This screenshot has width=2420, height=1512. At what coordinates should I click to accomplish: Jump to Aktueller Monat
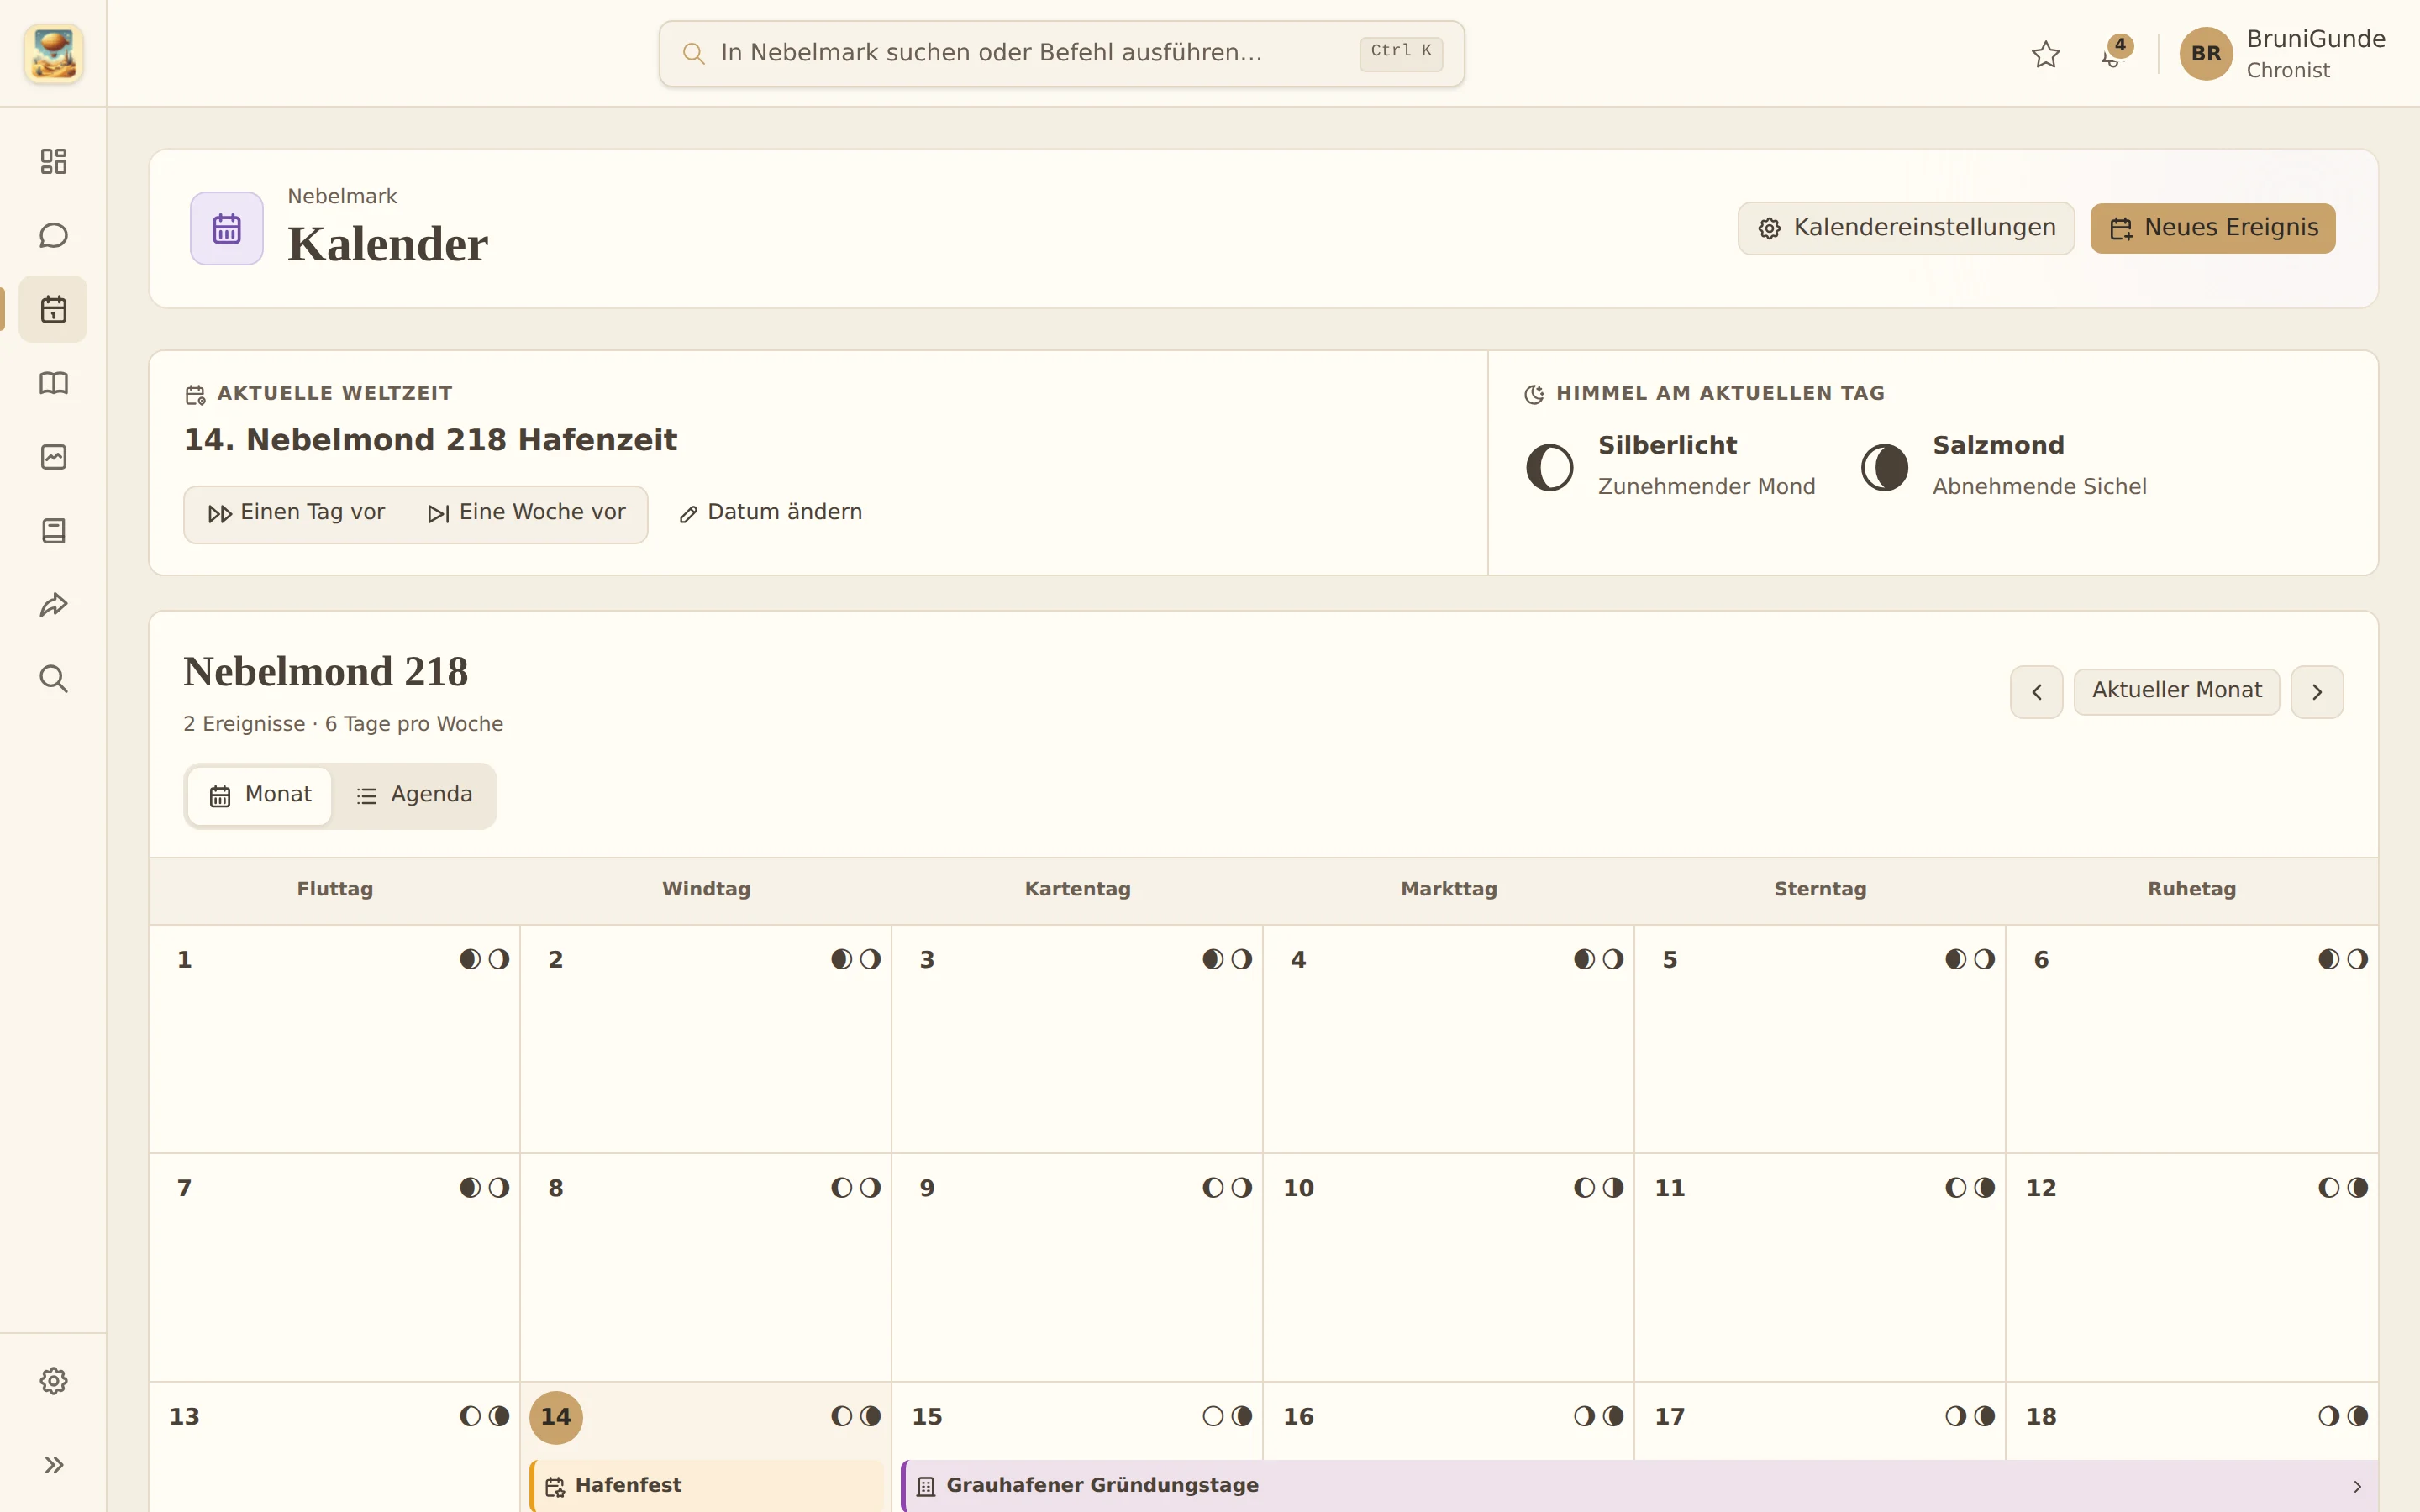[2177, 692]
